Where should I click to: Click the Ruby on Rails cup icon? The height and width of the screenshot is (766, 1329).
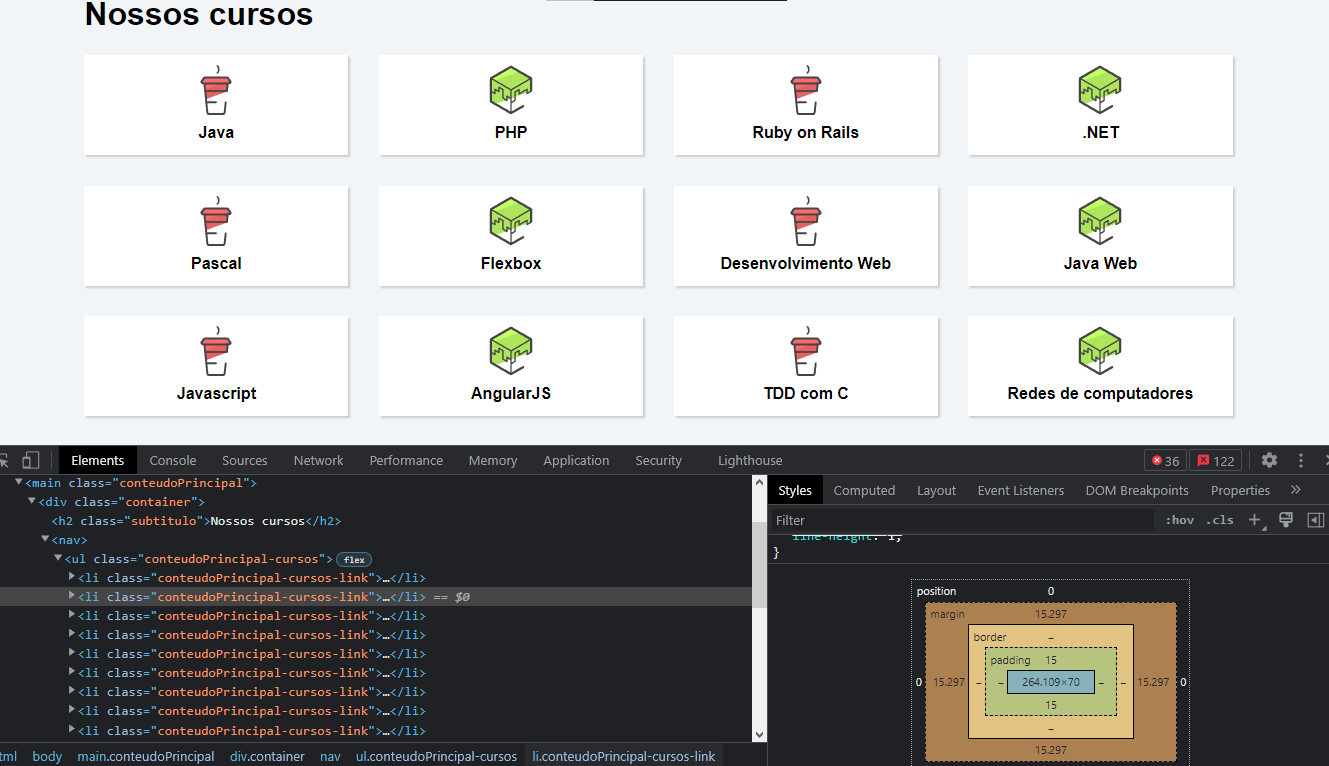(x=805, y=90)
